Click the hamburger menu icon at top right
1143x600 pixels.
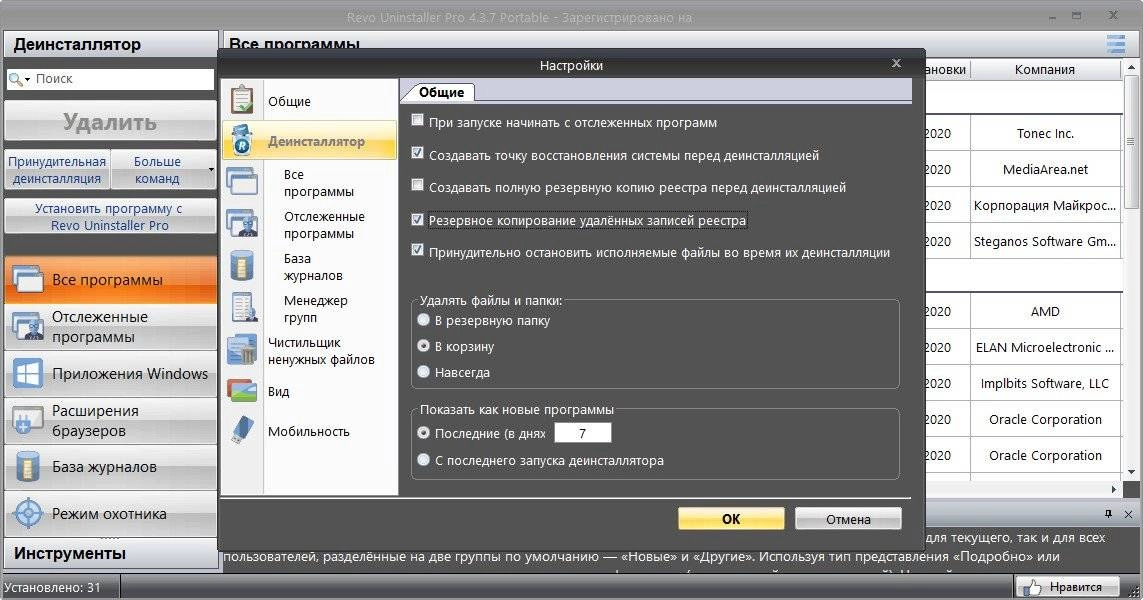tap(1115, 44)
